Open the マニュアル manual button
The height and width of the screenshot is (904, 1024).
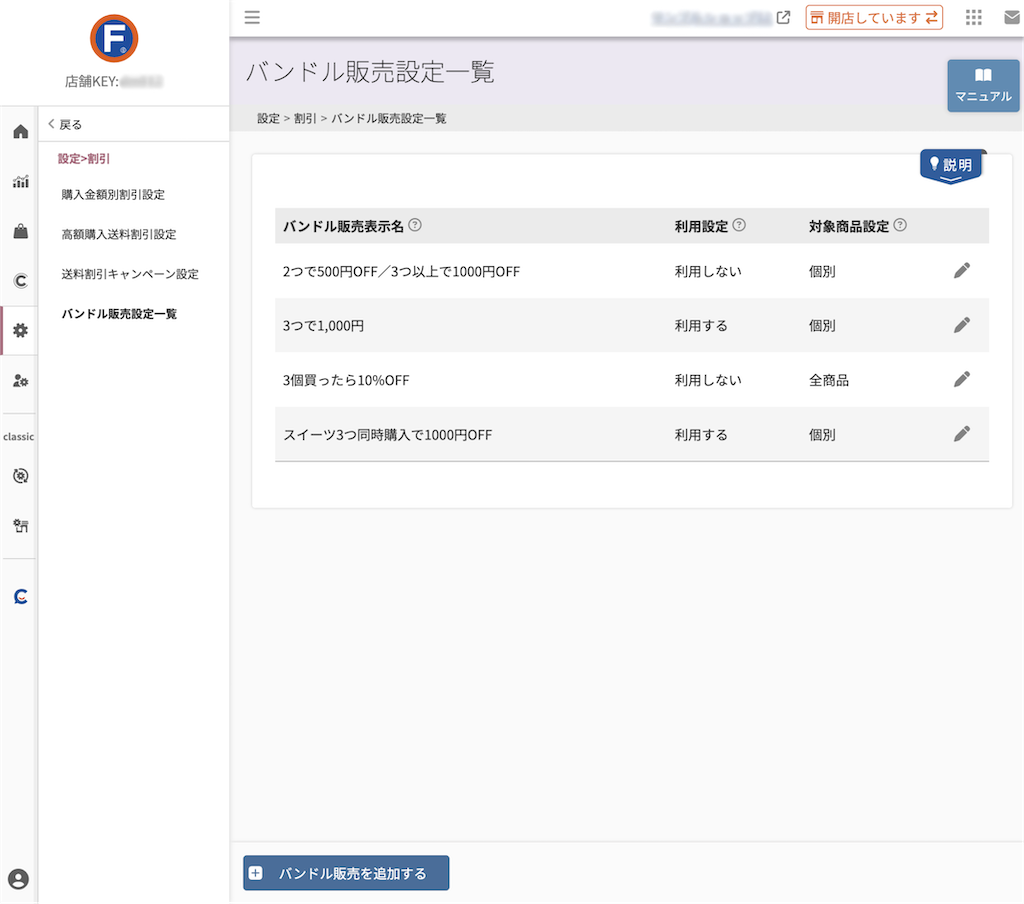(x=983, y=86)
